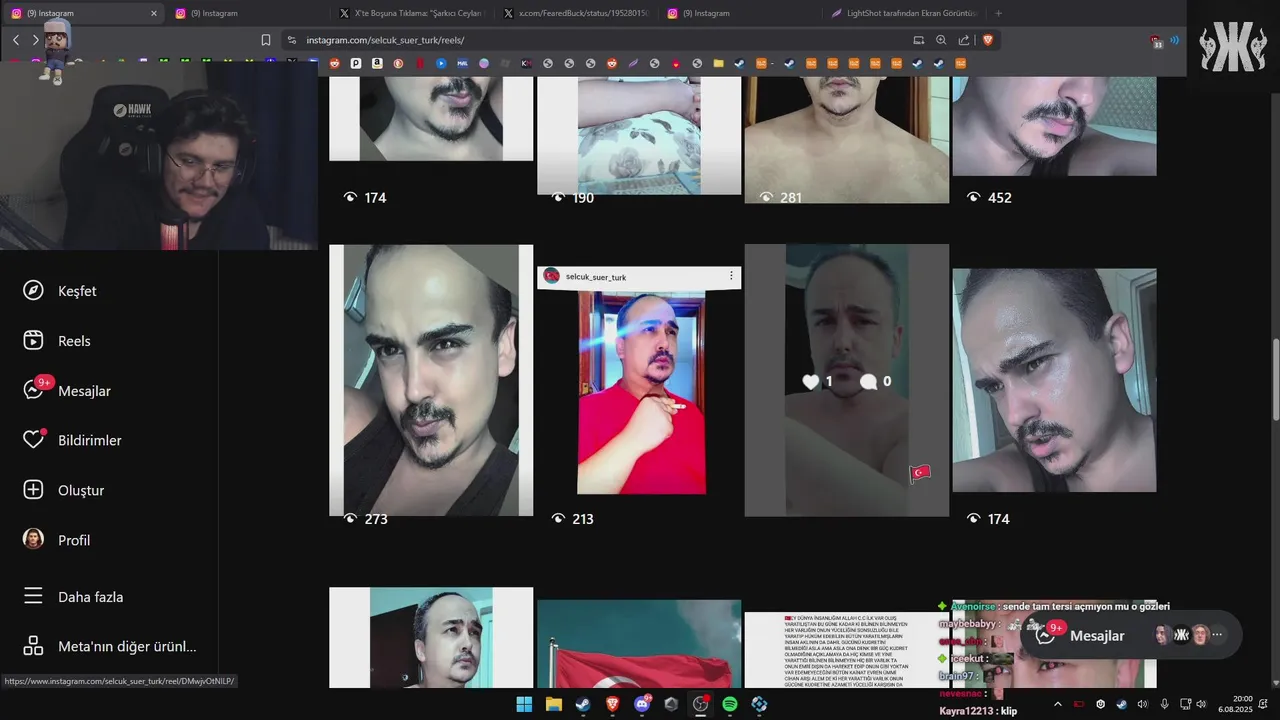Click the screen cast icon in the address bar
1280x720 pixels.
(919, 40)
